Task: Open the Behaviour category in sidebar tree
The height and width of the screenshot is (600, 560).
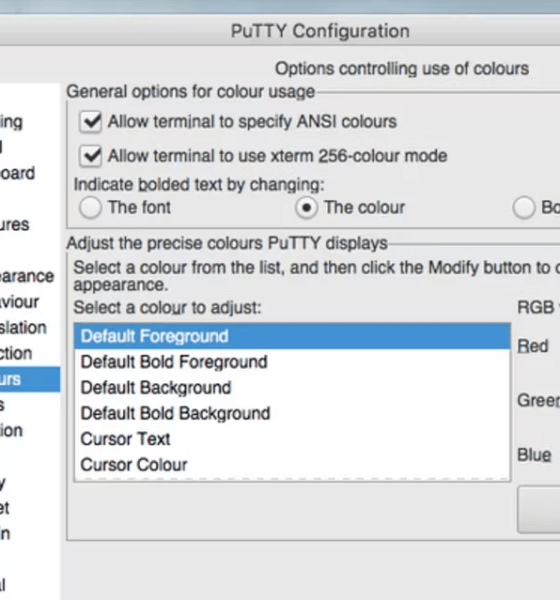Action: click(19, 302)
